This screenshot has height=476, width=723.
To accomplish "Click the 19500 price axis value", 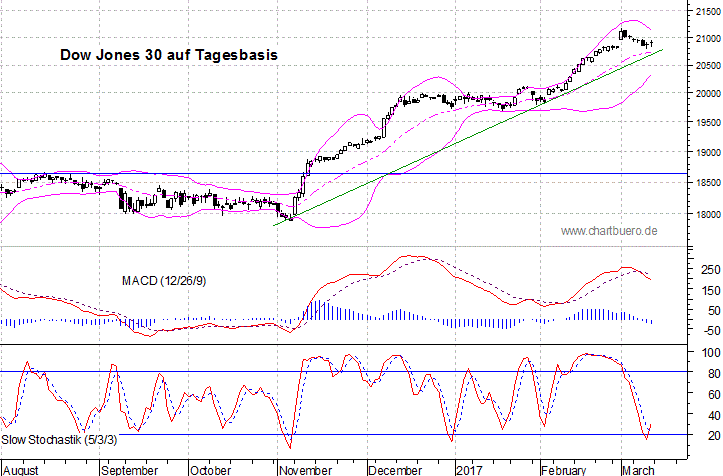I will [708, 122].
